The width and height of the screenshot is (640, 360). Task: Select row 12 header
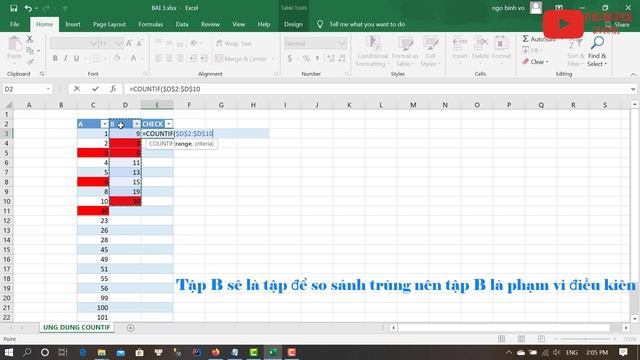[7, 220]
